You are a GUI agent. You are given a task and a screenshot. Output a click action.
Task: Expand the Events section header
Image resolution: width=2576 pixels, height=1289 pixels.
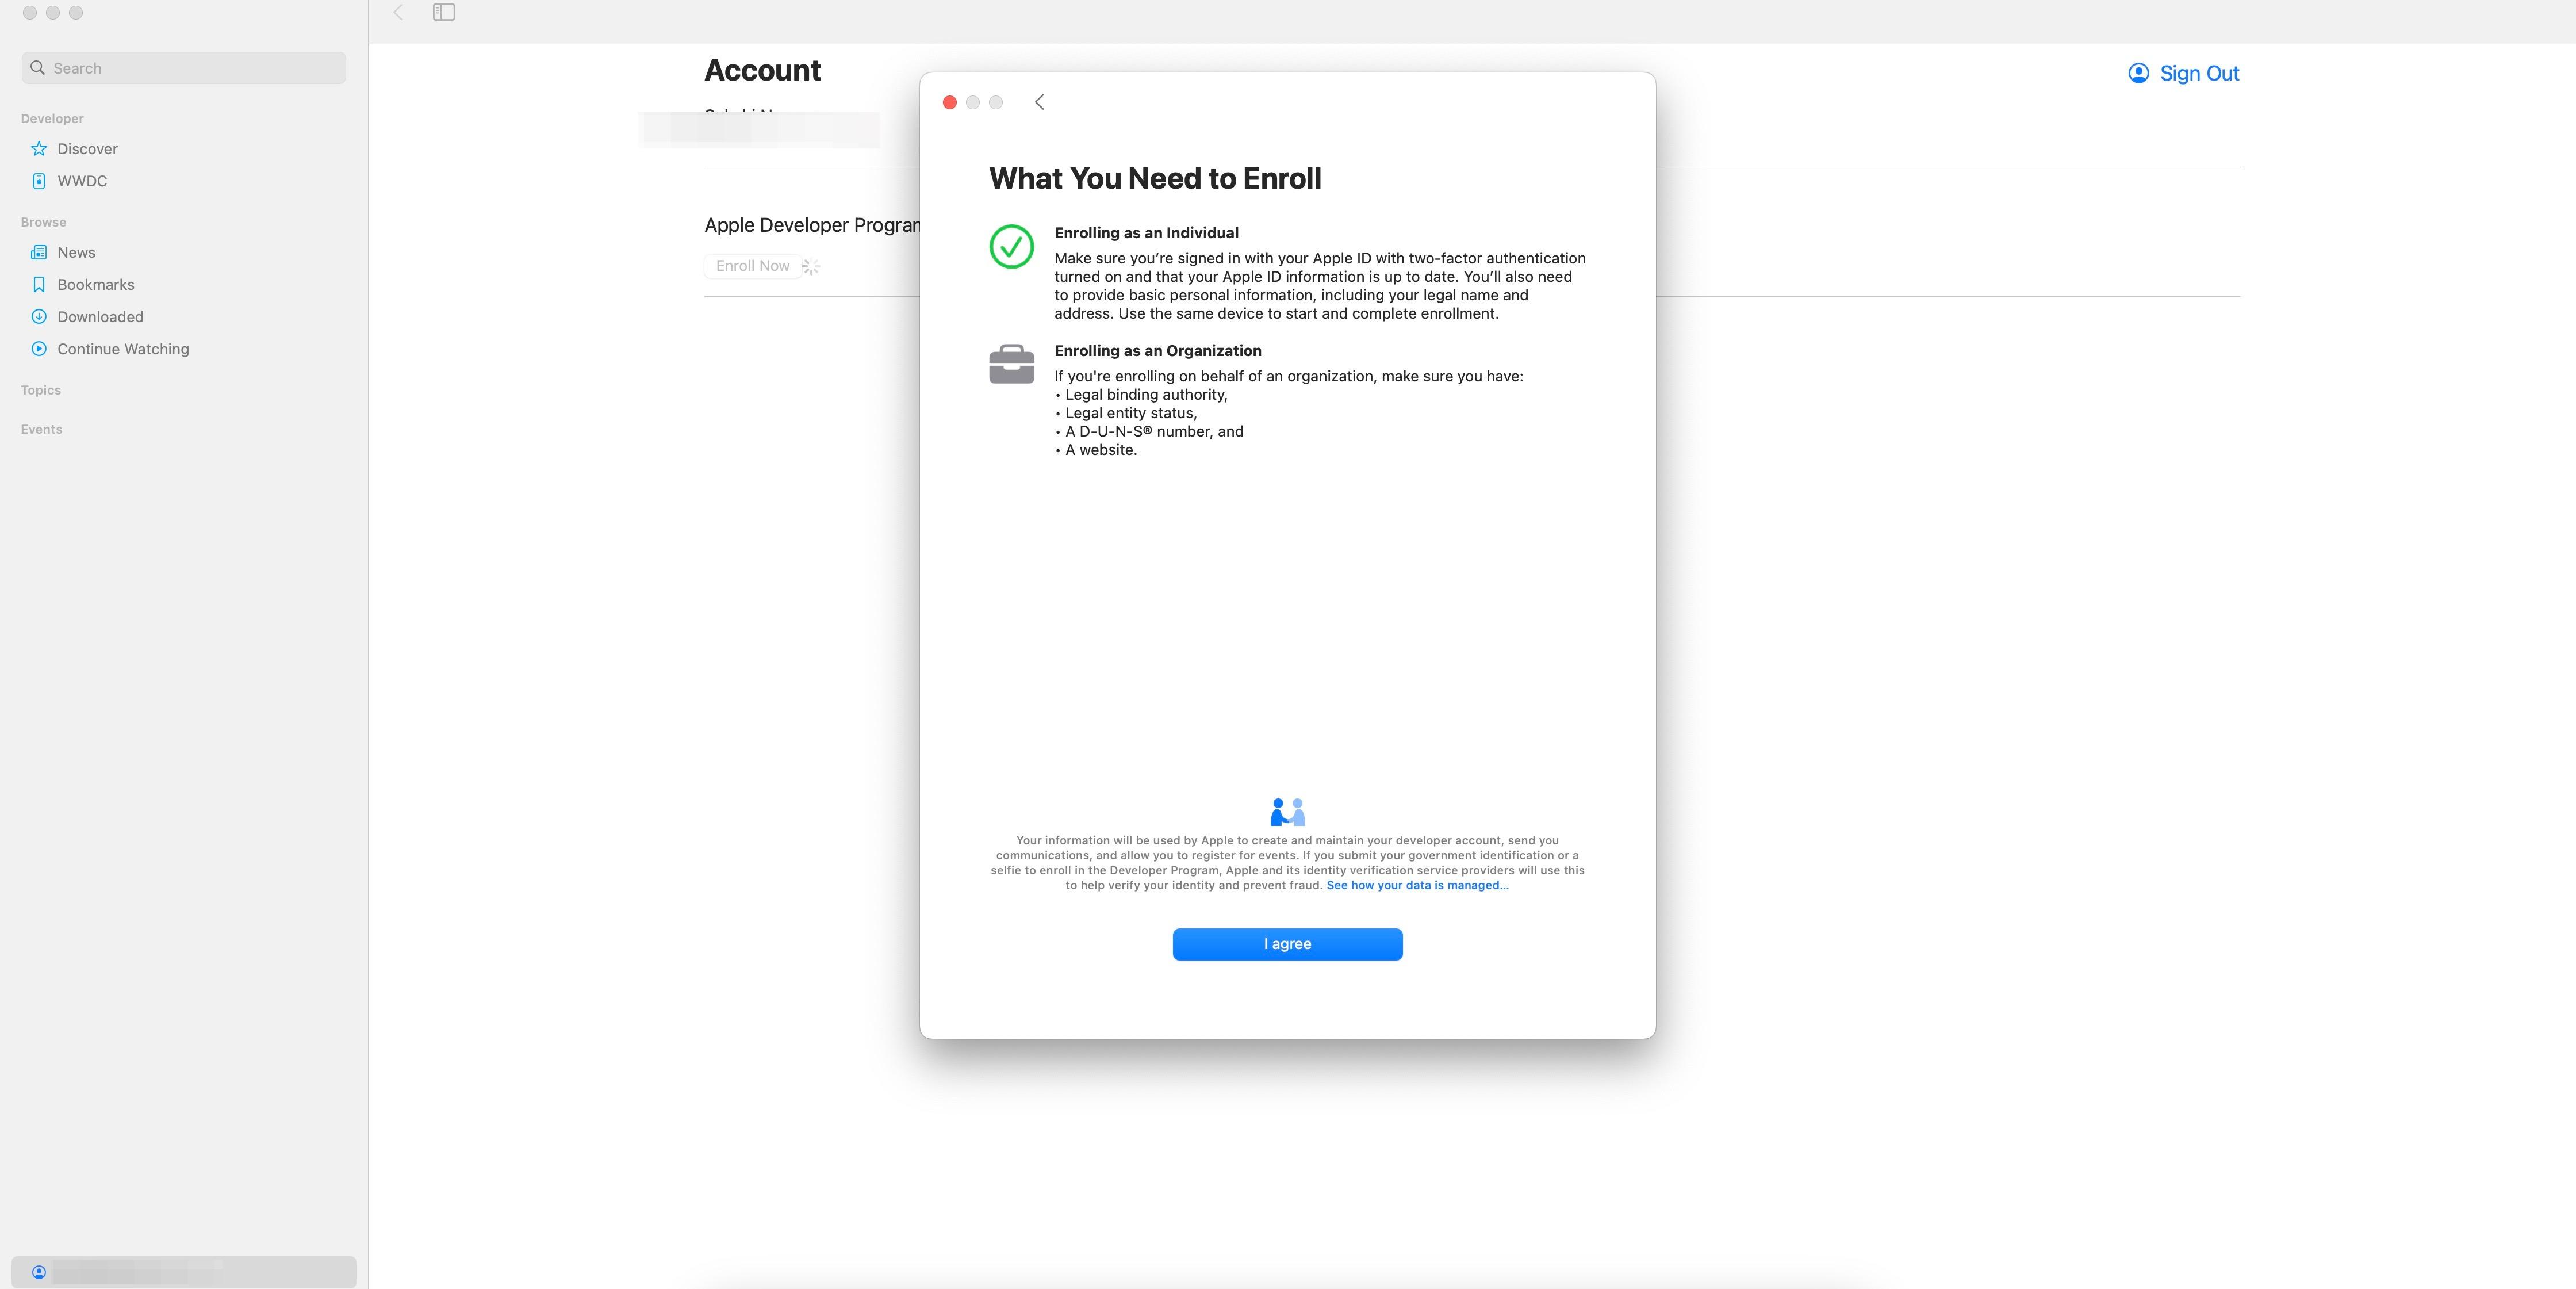(41, 429)
